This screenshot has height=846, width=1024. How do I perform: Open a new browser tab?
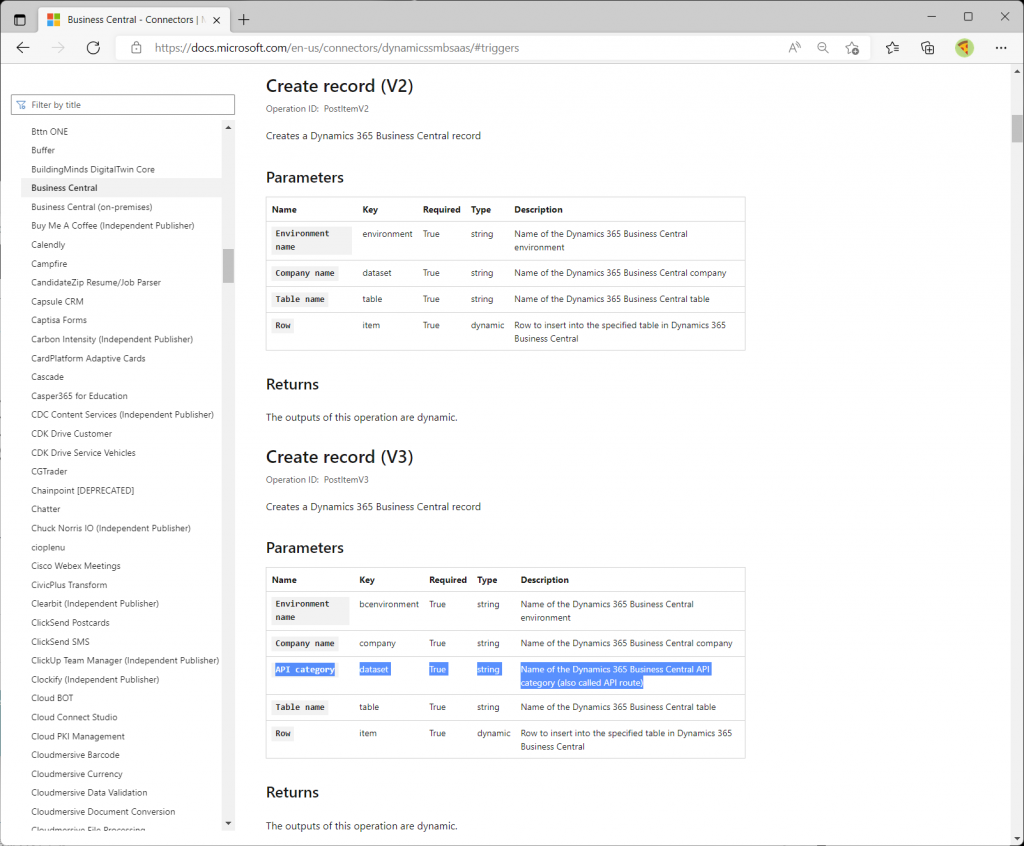(x=244, y=20)
